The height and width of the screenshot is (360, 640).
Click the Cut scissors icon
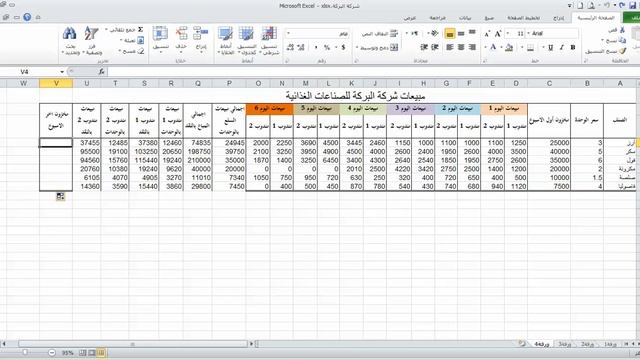click(x=622, y=30)
